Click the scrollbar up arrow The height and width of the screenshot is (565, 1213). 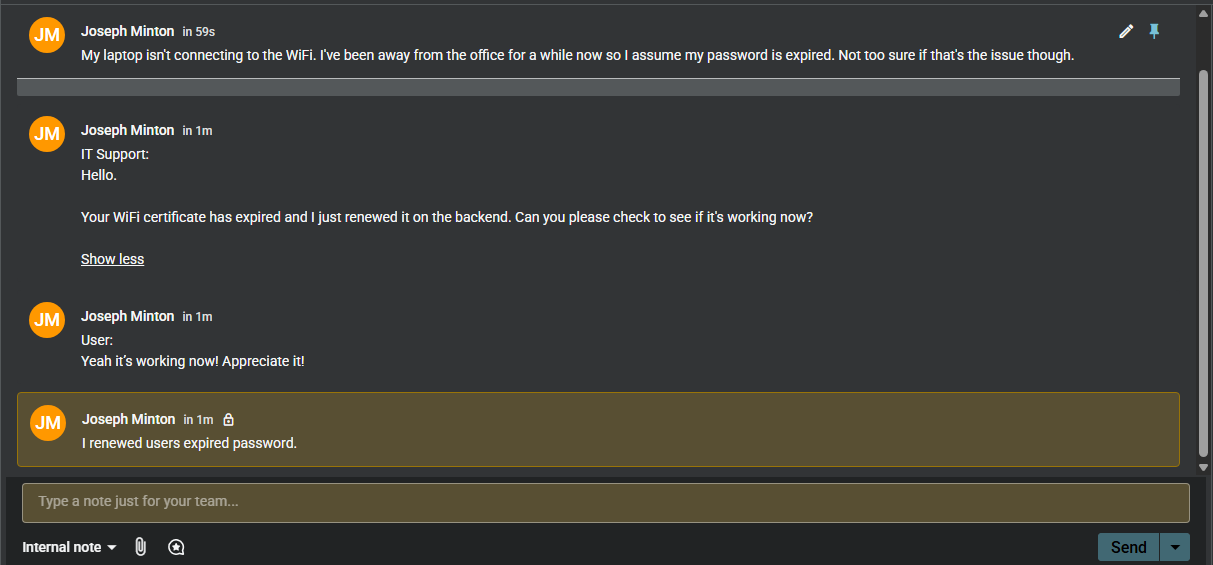click(1204, 13)
